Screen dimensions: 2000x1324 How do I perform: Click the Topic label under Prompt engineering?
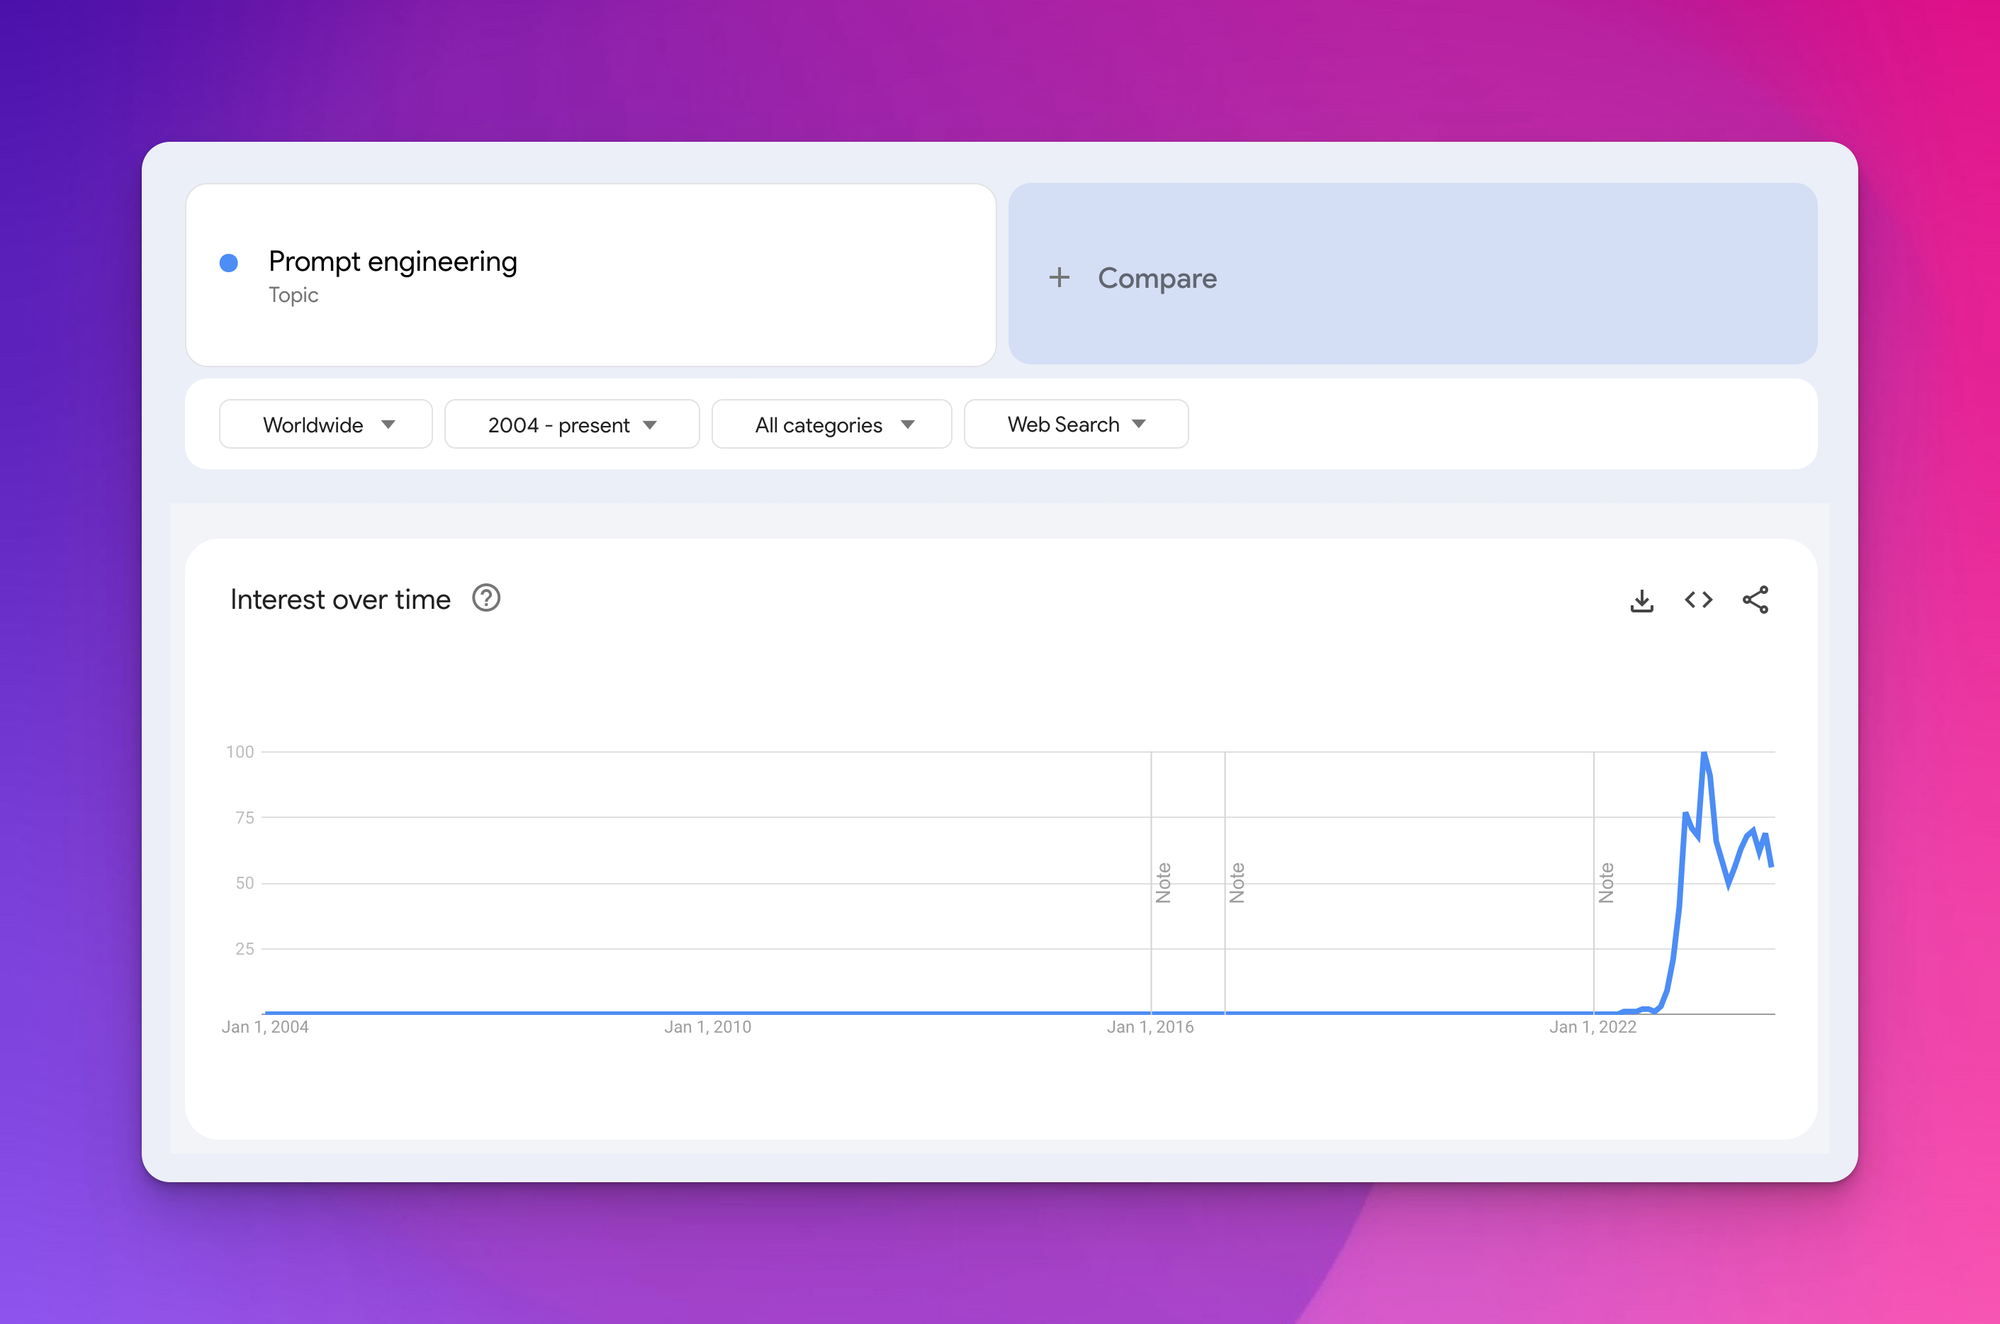tap(293, 295)
